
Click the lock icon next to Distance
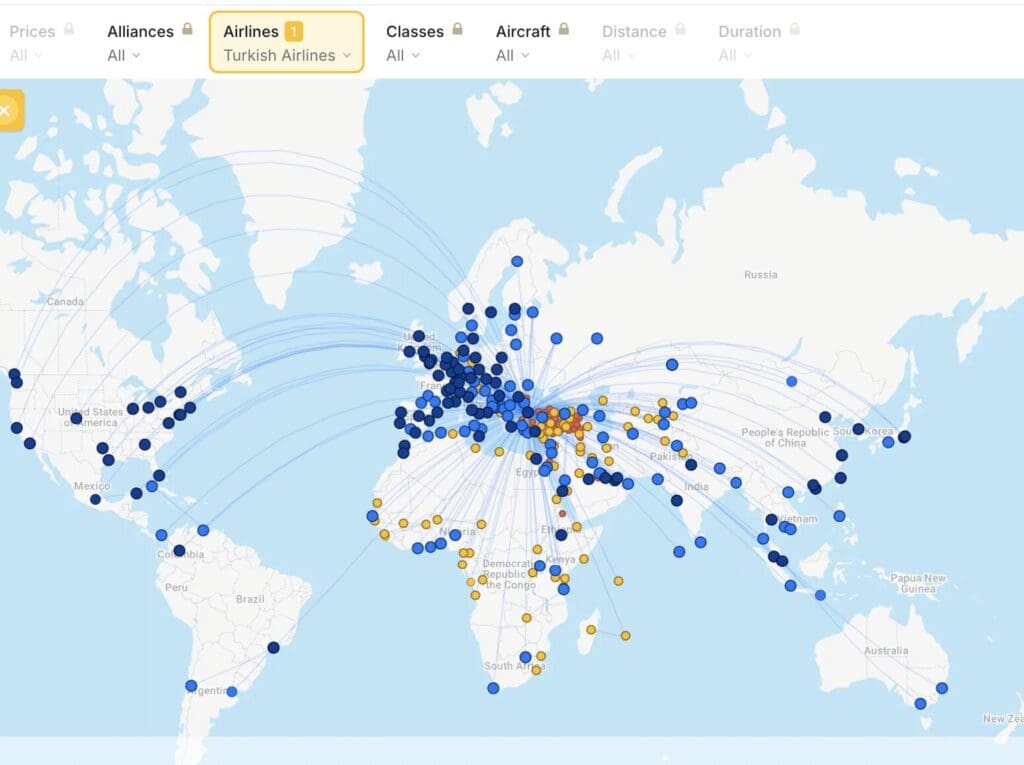(x=681, y=30)
